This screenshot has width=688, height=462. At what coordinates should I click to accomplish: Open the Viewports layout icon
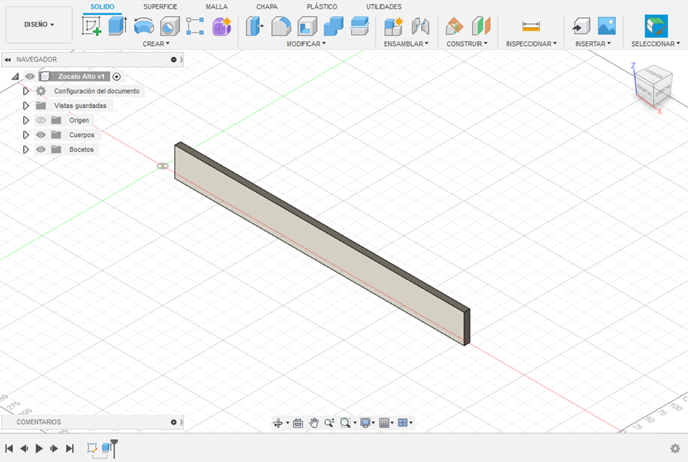pos(403,423)
